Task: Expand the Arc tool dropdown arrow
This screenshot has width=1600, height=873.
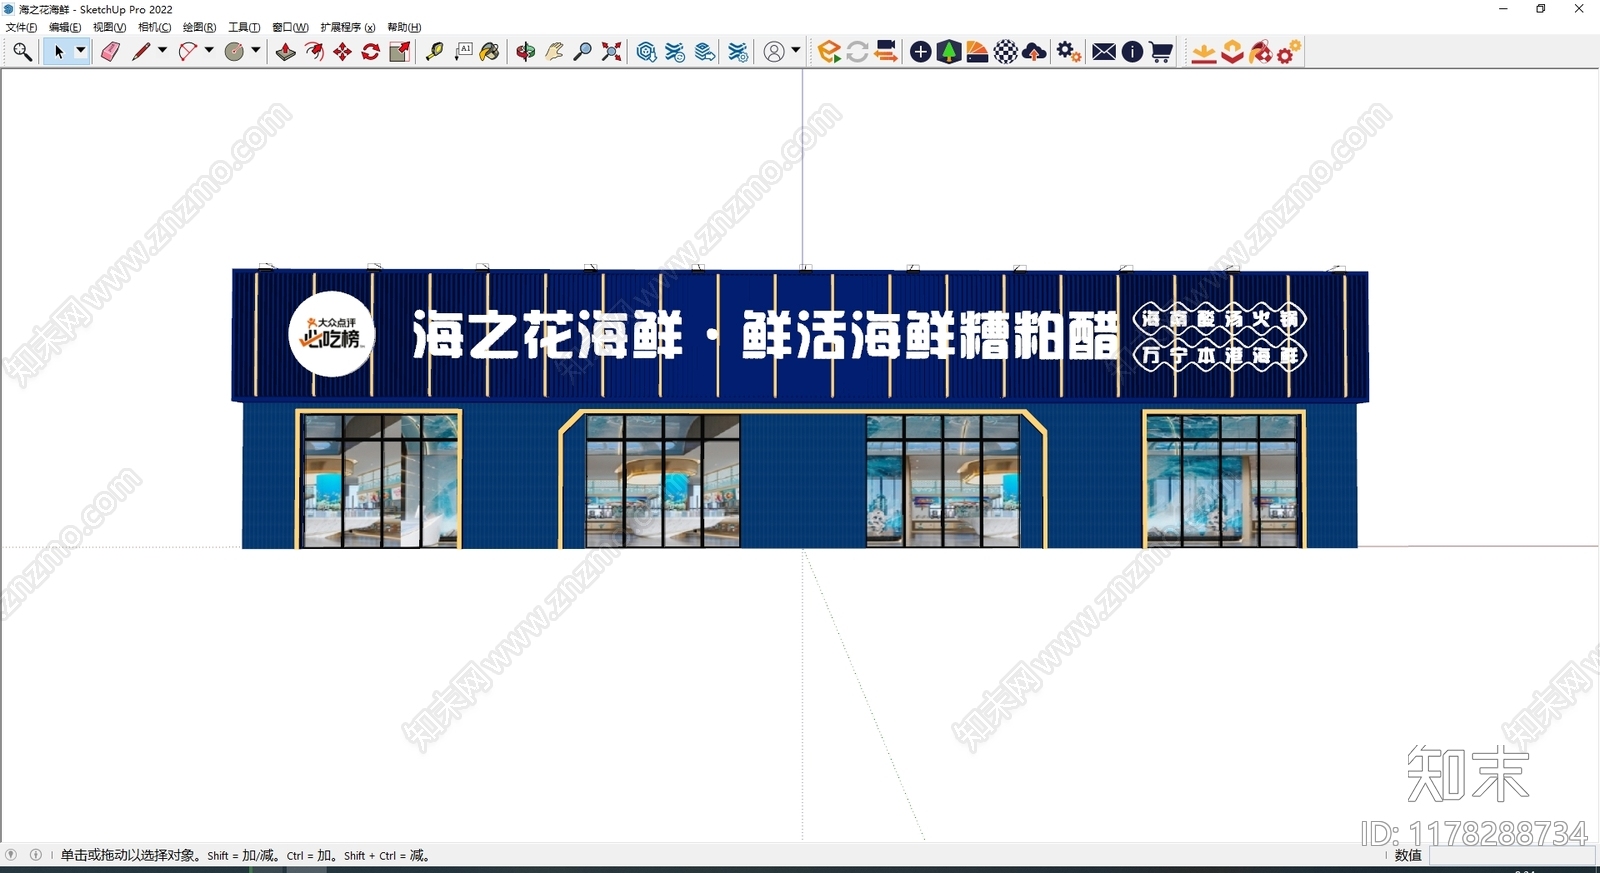Action: (x=209, y=51)
